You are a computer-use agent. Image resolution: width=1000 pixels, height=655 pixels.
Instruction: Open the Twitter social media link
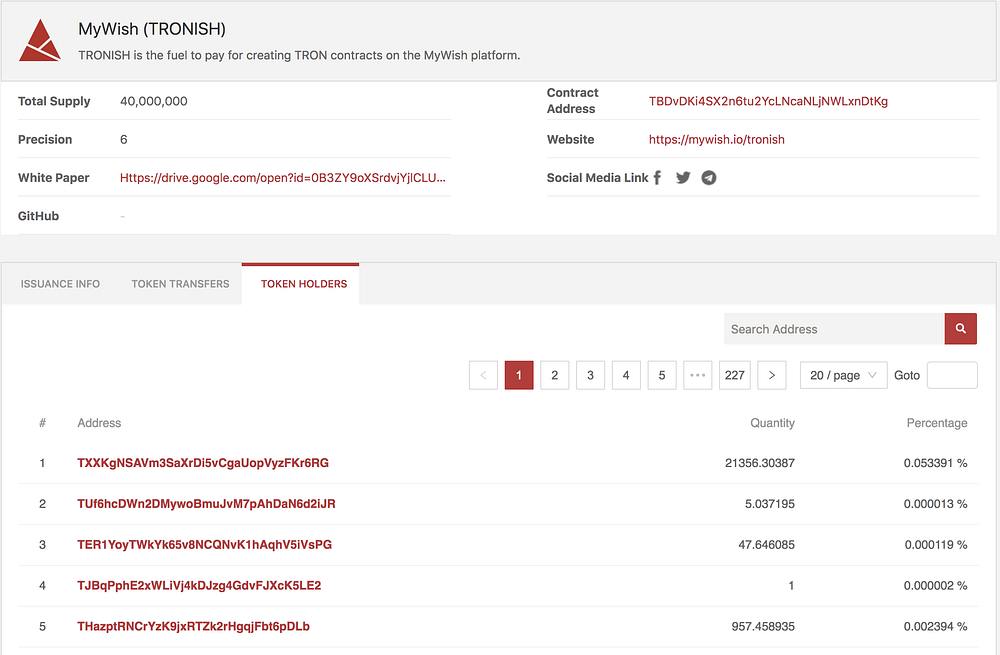click(x=683, y=178)
